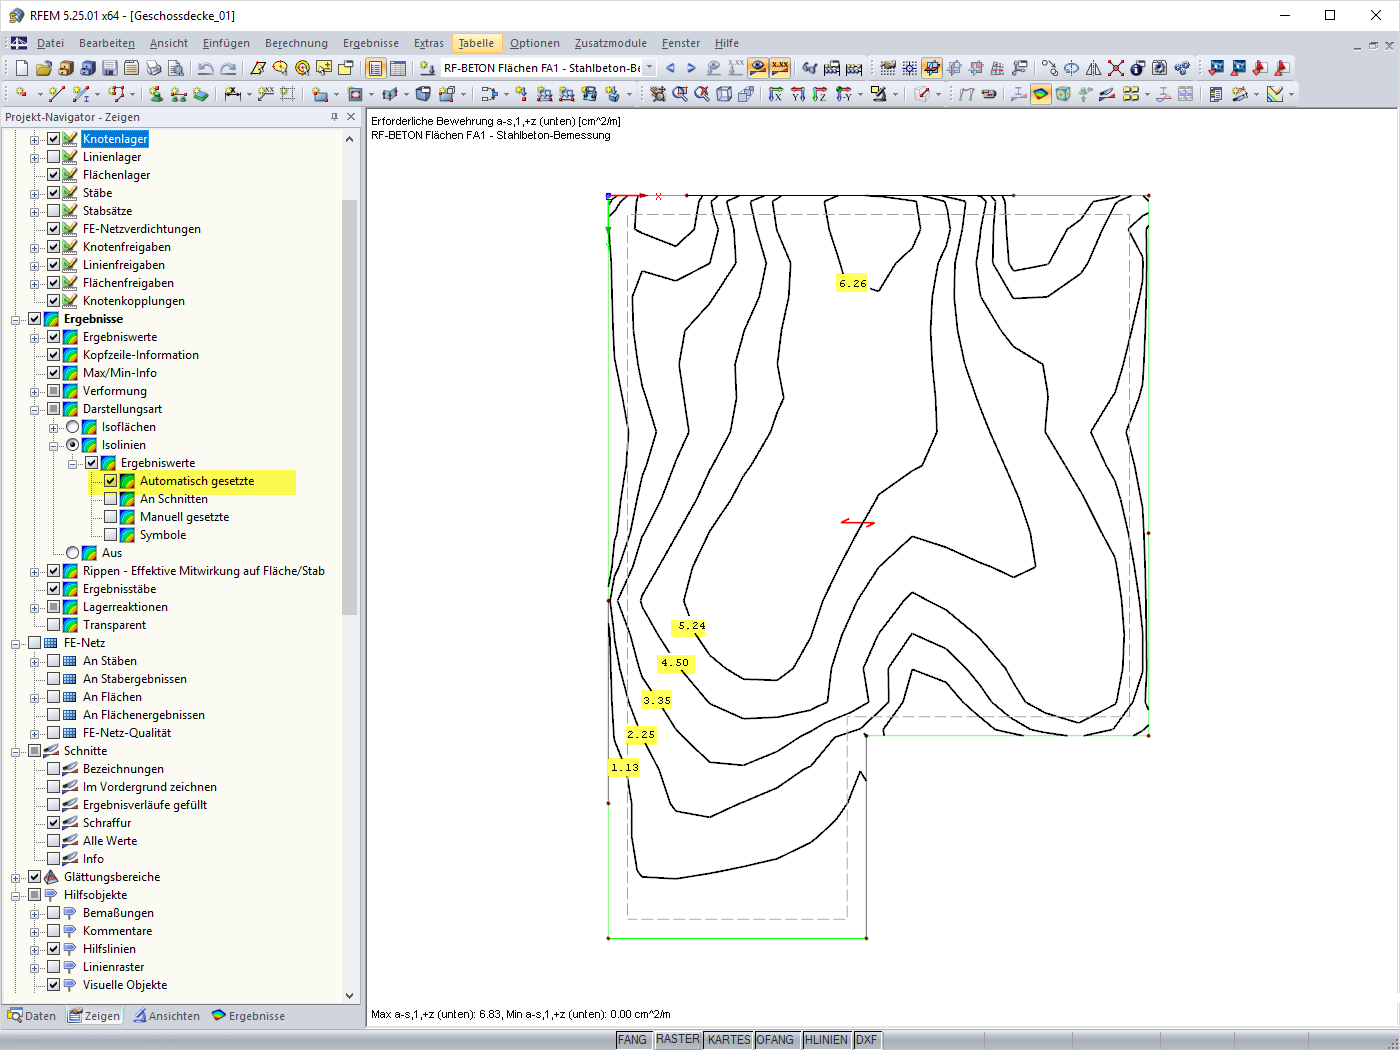Toggle the table view icon
Image resolution: width=1400 pixels, height=1050 pixels.
coord(398,68)
